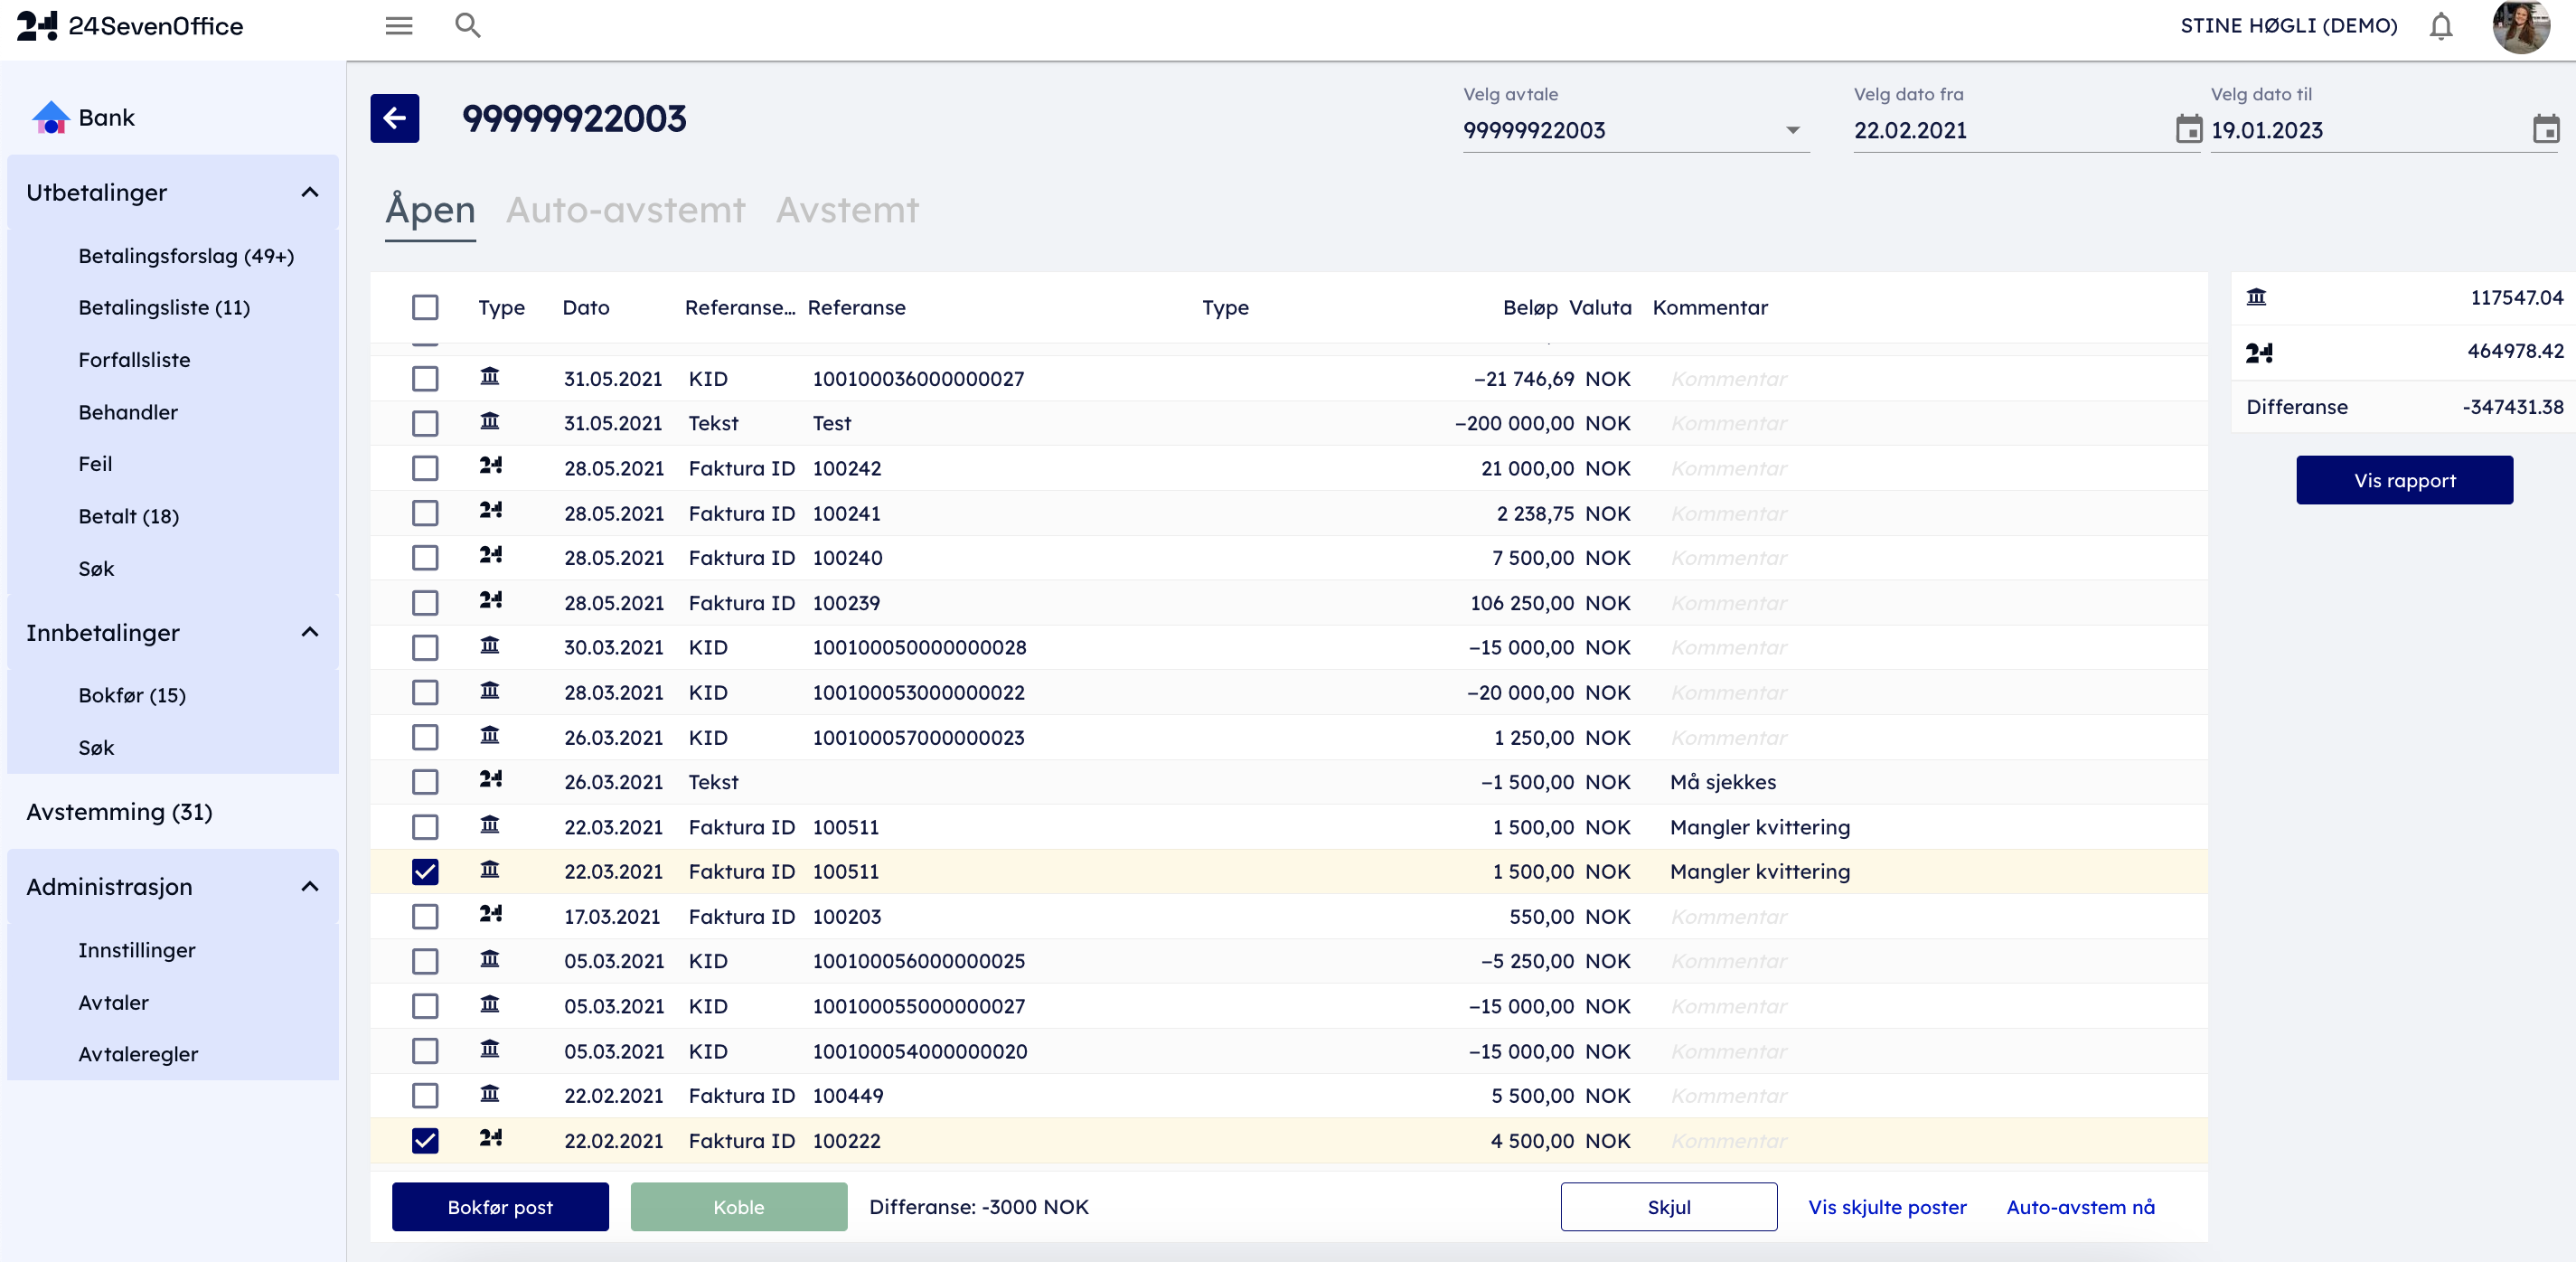Open the notifications bell
Screen dimensions: 2576x1262
[2440, 26]
